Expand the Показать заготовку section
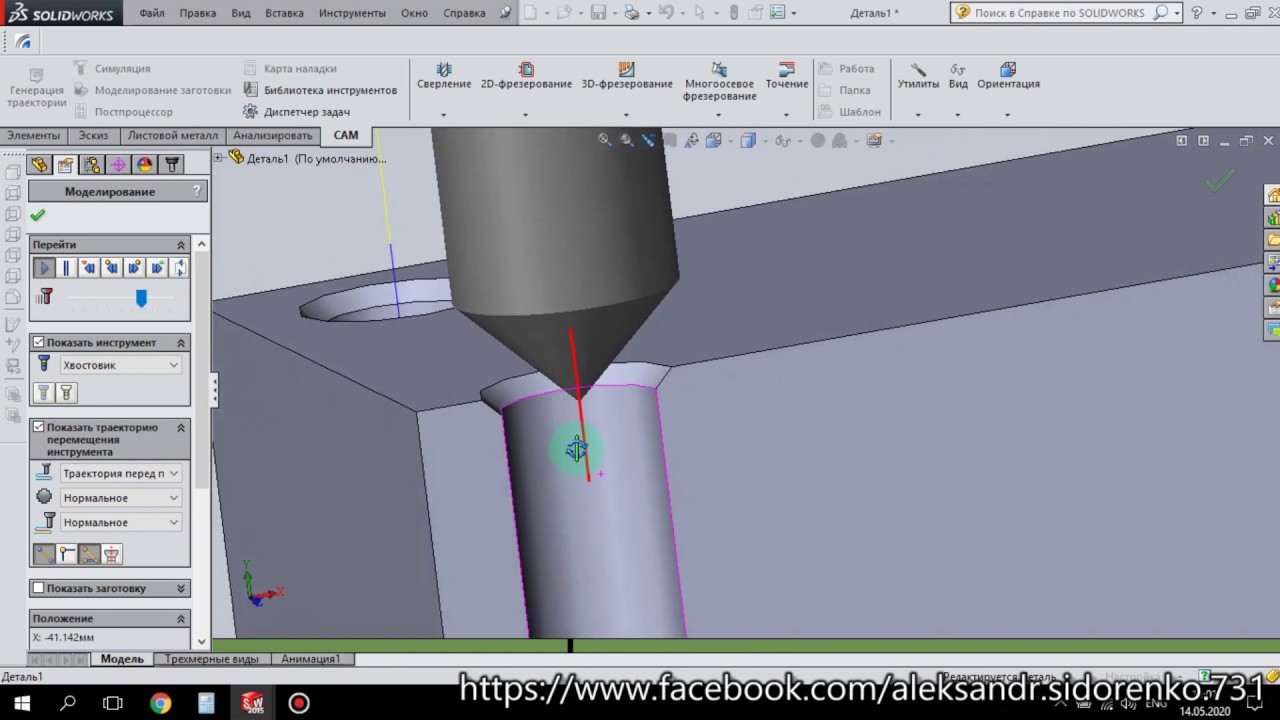1280x720 pixels. (x=181, y=589)
